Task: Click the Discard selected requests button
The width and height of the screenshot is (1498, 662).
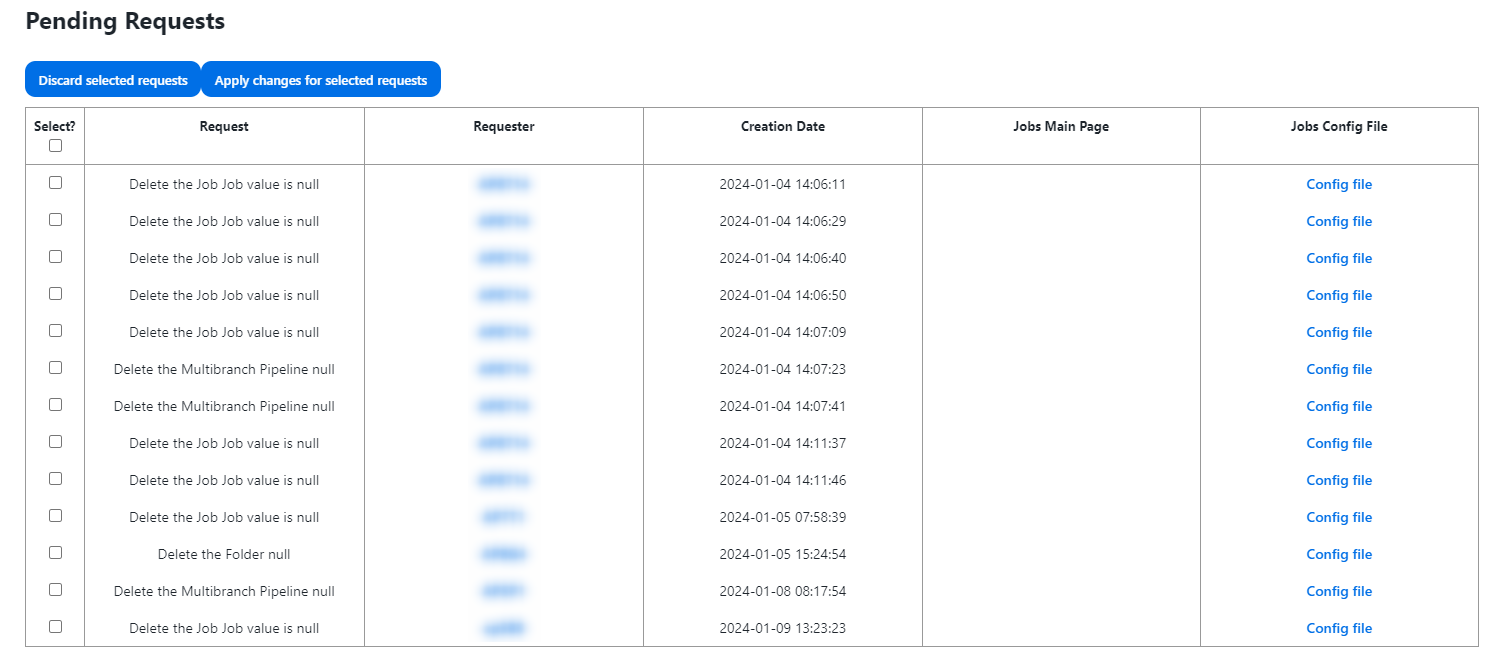Action: tap(113, 80)
